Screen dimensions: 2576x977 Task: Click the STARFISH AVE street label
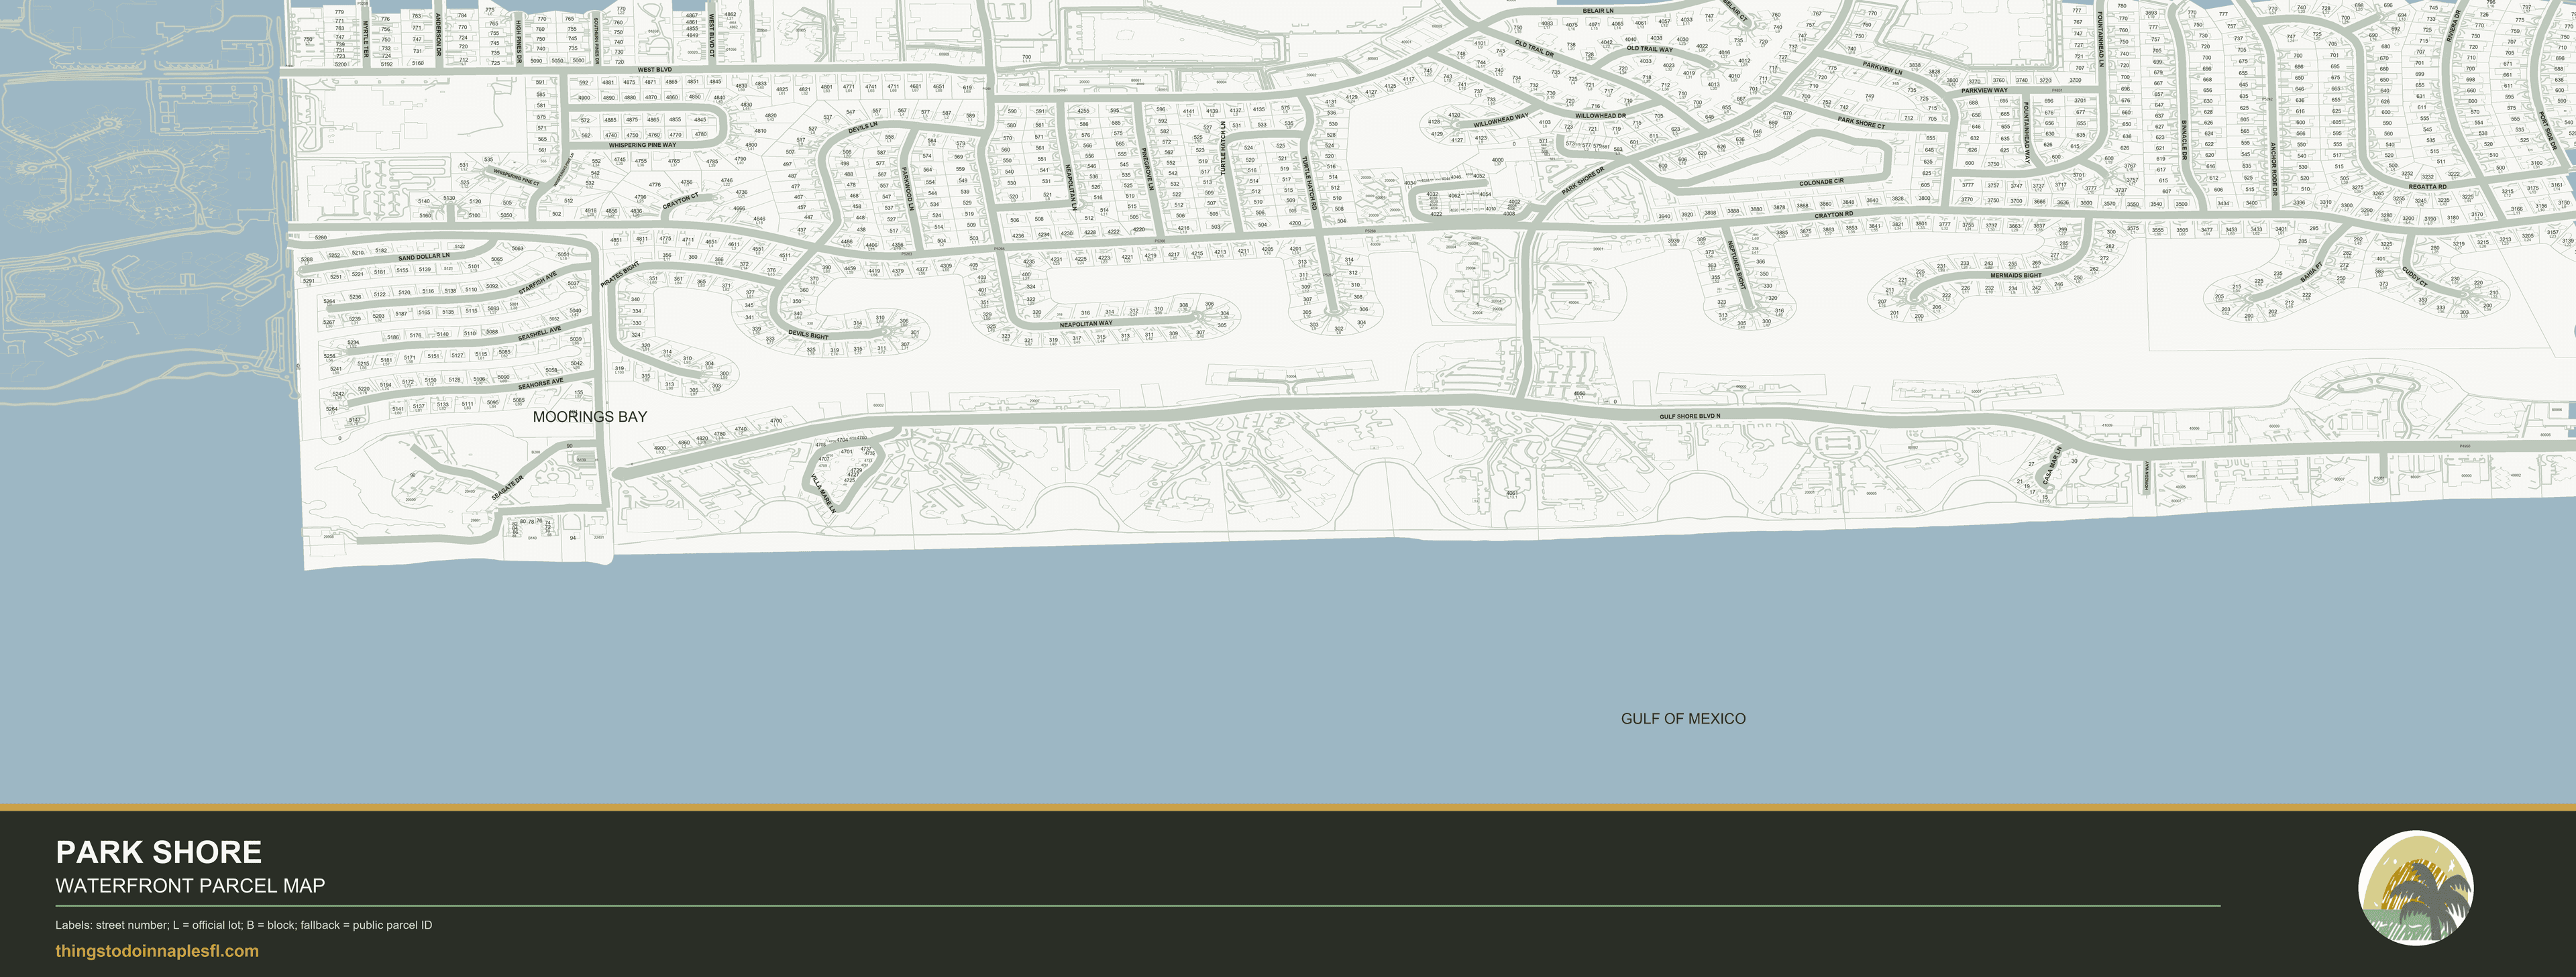[538, 283]
